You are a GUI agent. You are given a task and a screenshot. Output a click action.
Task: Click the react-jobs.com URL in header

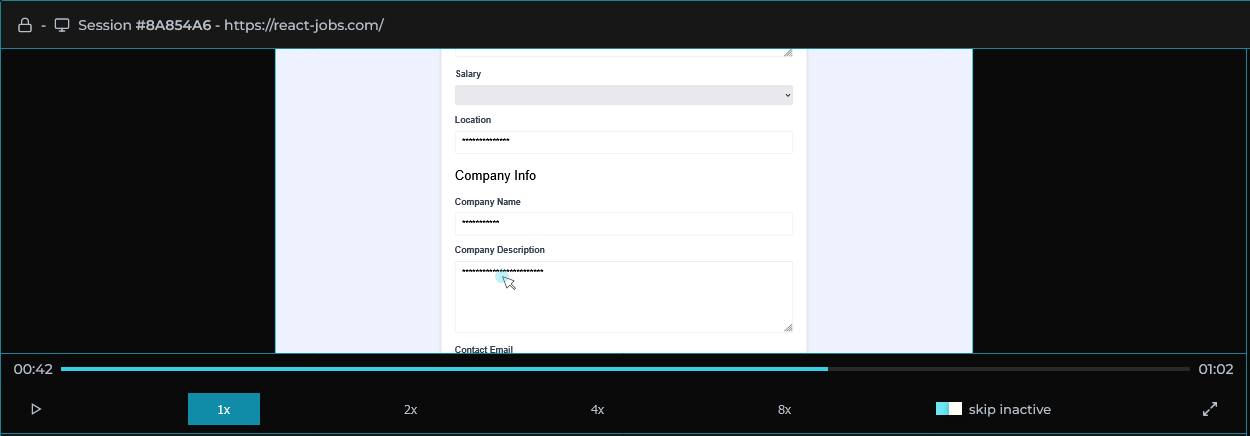click(x=304, y=25)
